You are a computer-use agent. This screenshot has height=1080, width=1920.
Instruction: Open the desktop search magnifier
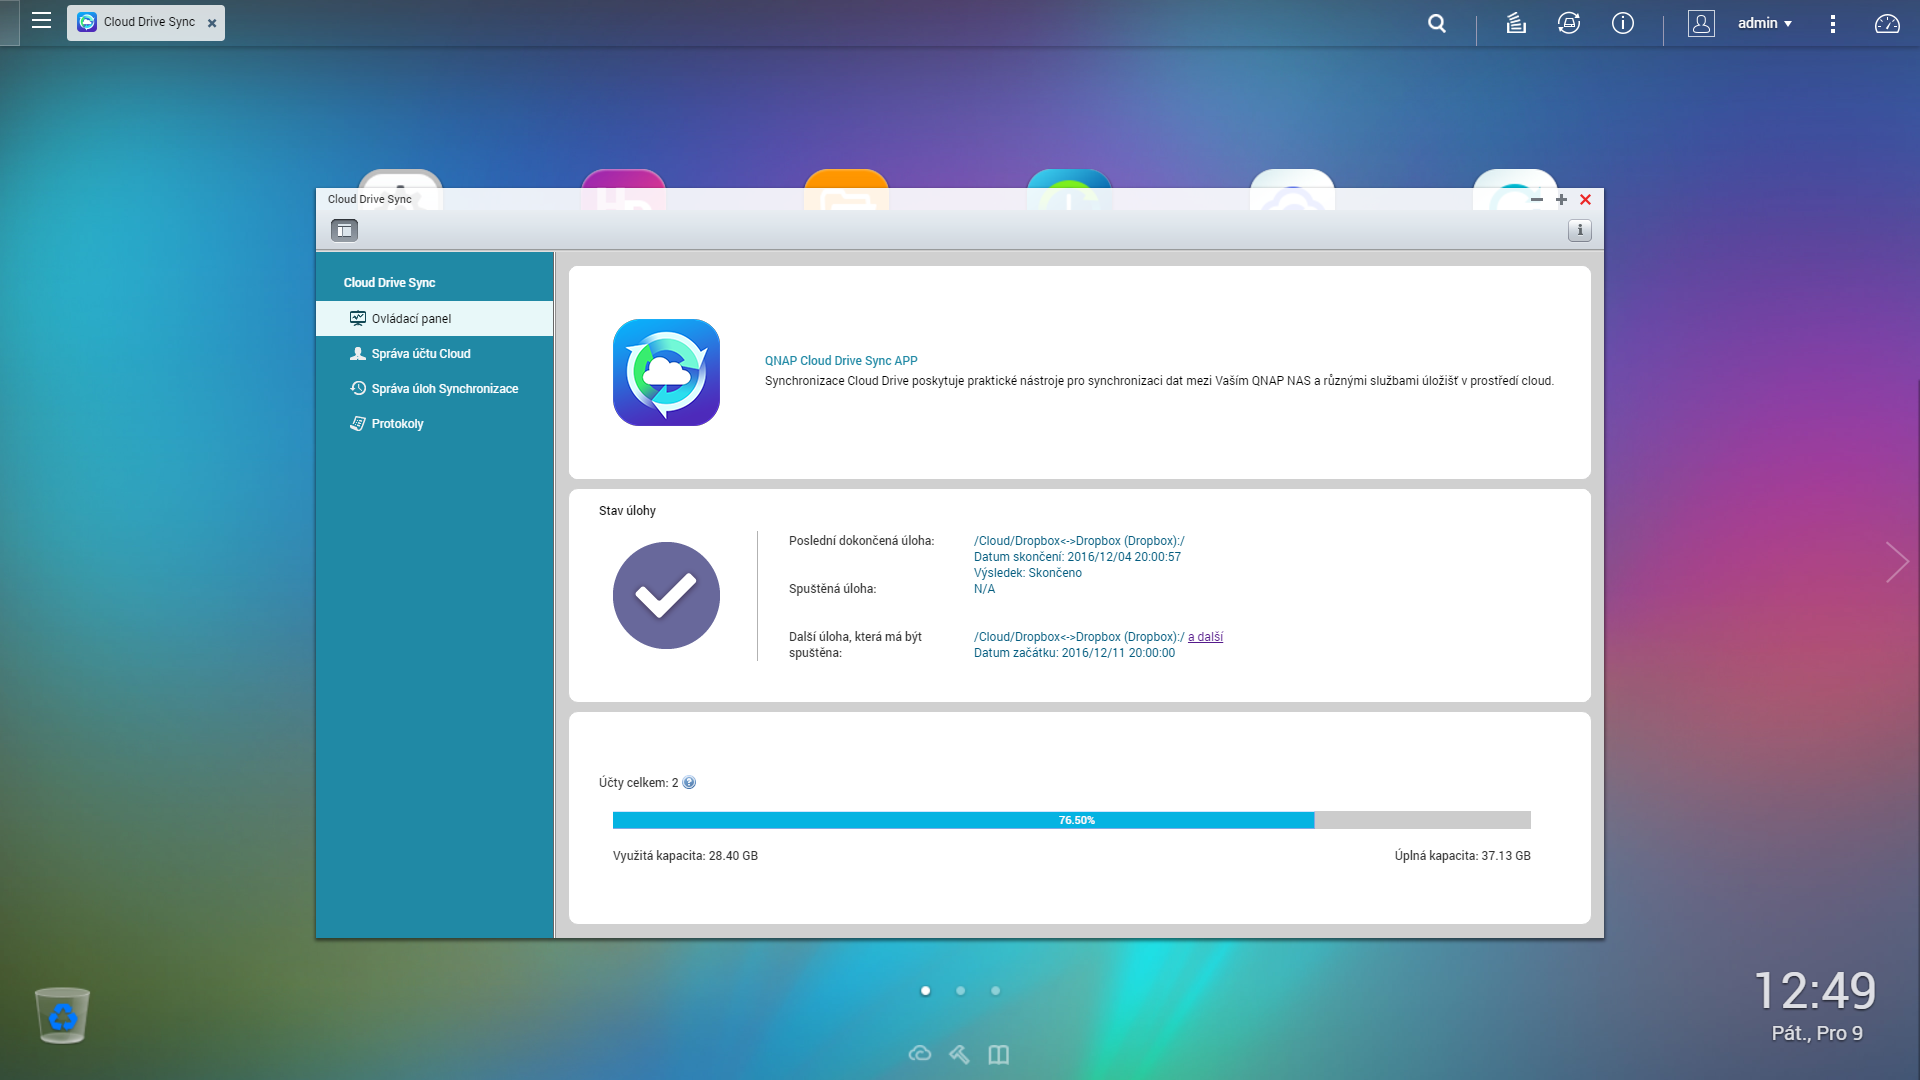click(x=1437, y=23)
